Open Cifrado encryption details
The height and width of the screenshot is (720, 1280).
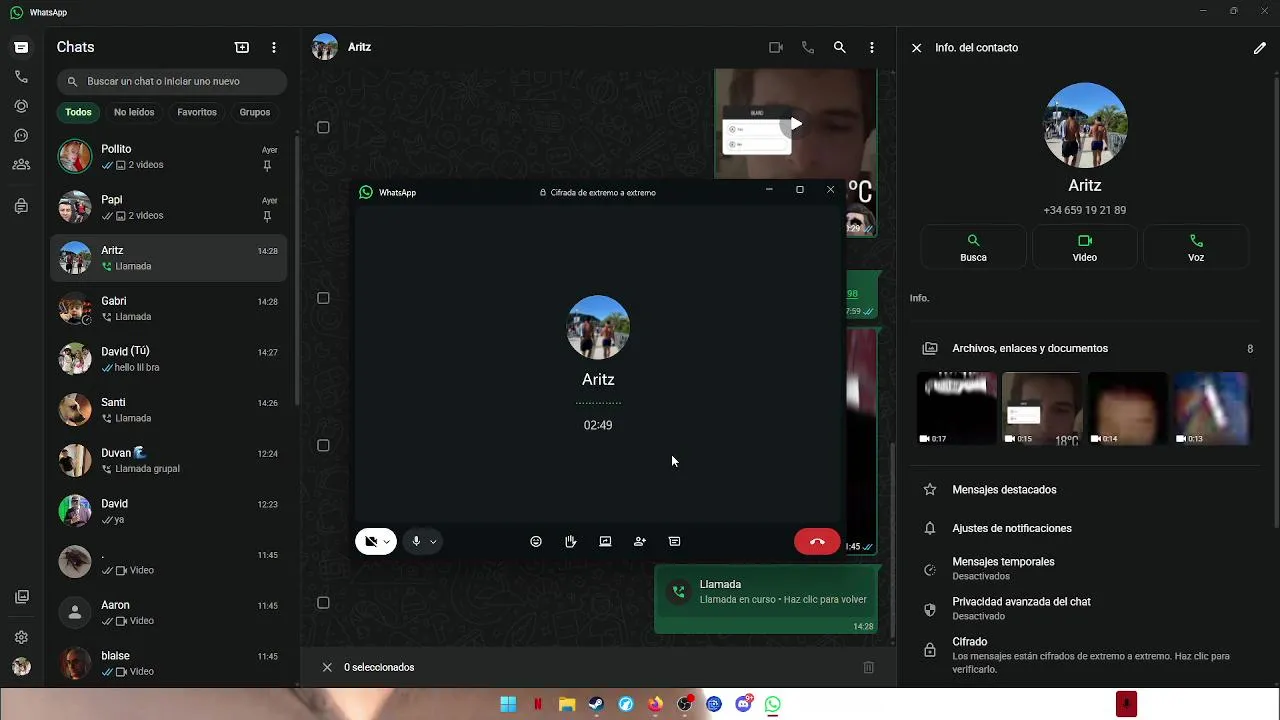(x=1088, y=655)
